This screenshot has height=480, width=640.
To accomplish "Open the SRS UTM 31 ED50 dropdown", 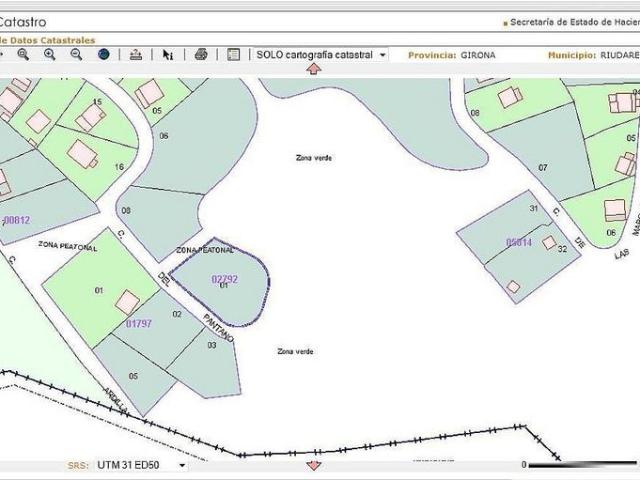I will (141, 465).
